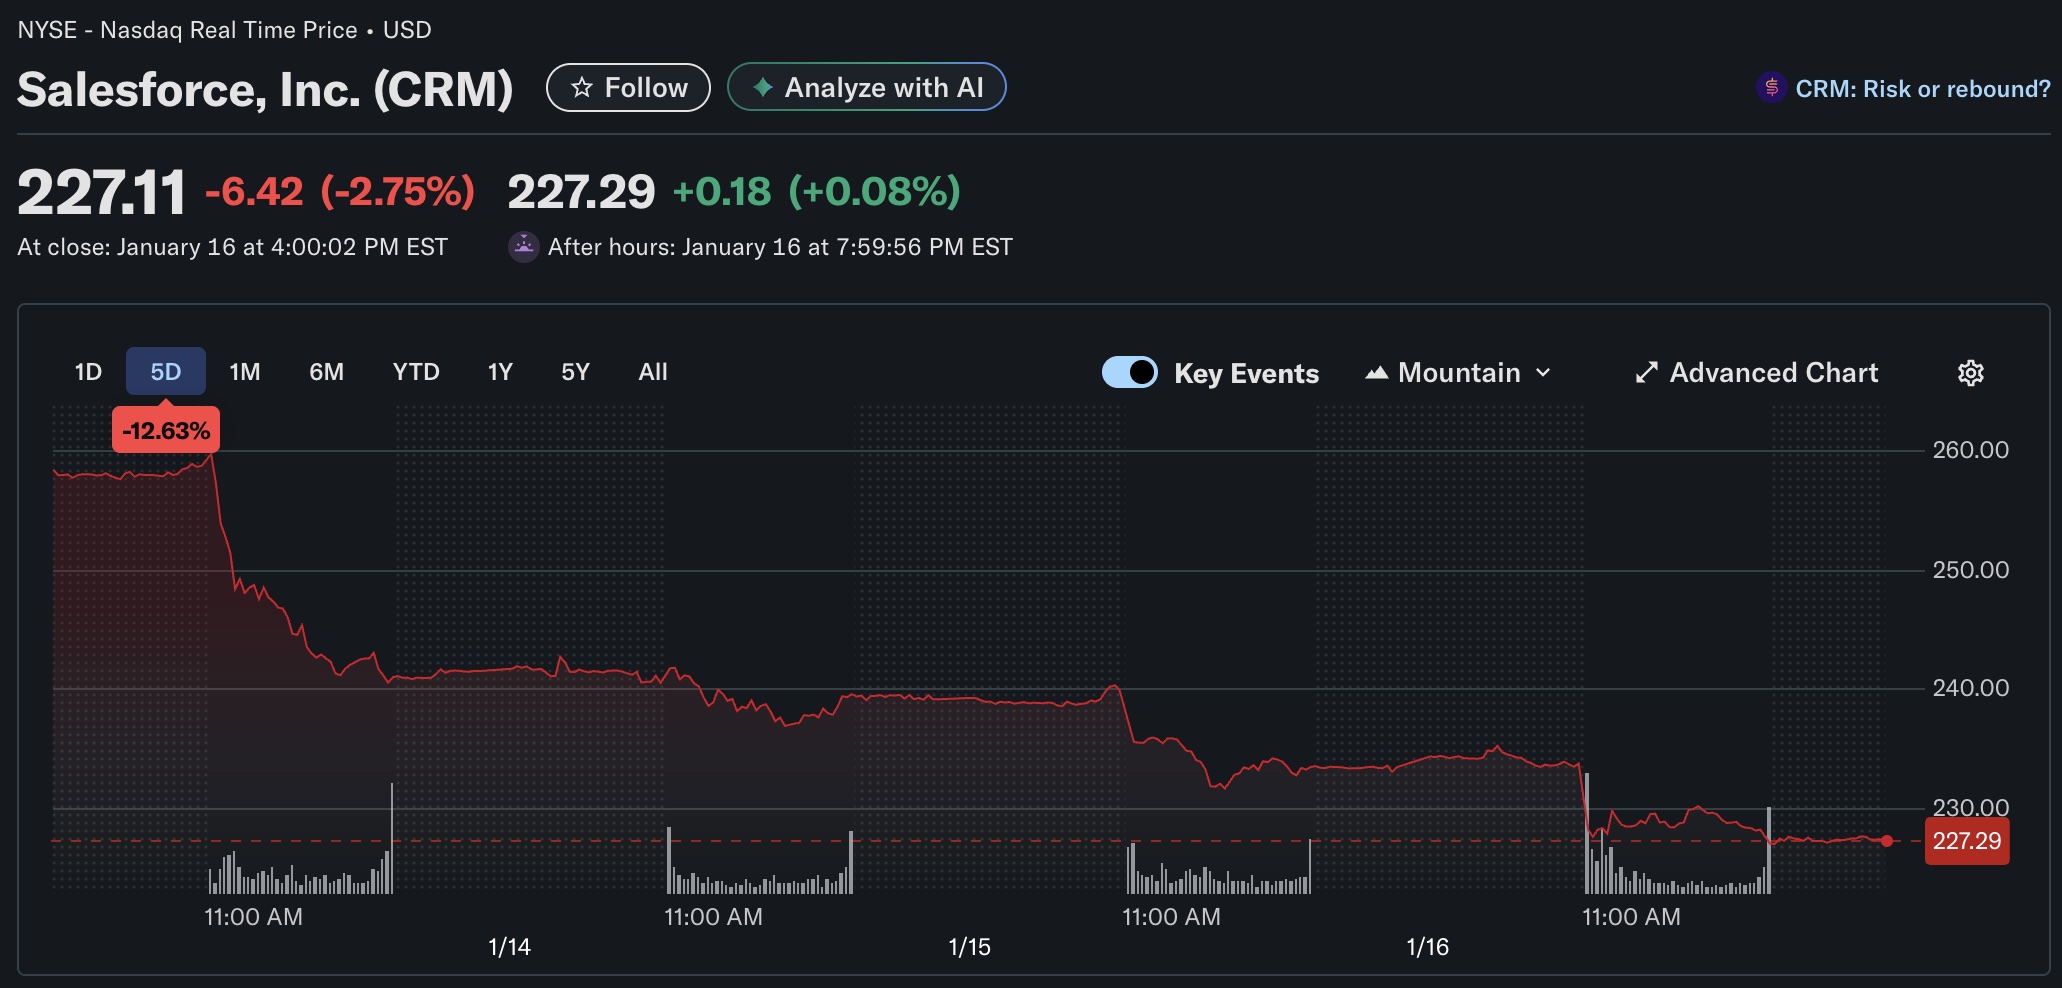The image size is (2062, 988).
Task: Switch chart to 1Y range
Action: click(500, 372)
